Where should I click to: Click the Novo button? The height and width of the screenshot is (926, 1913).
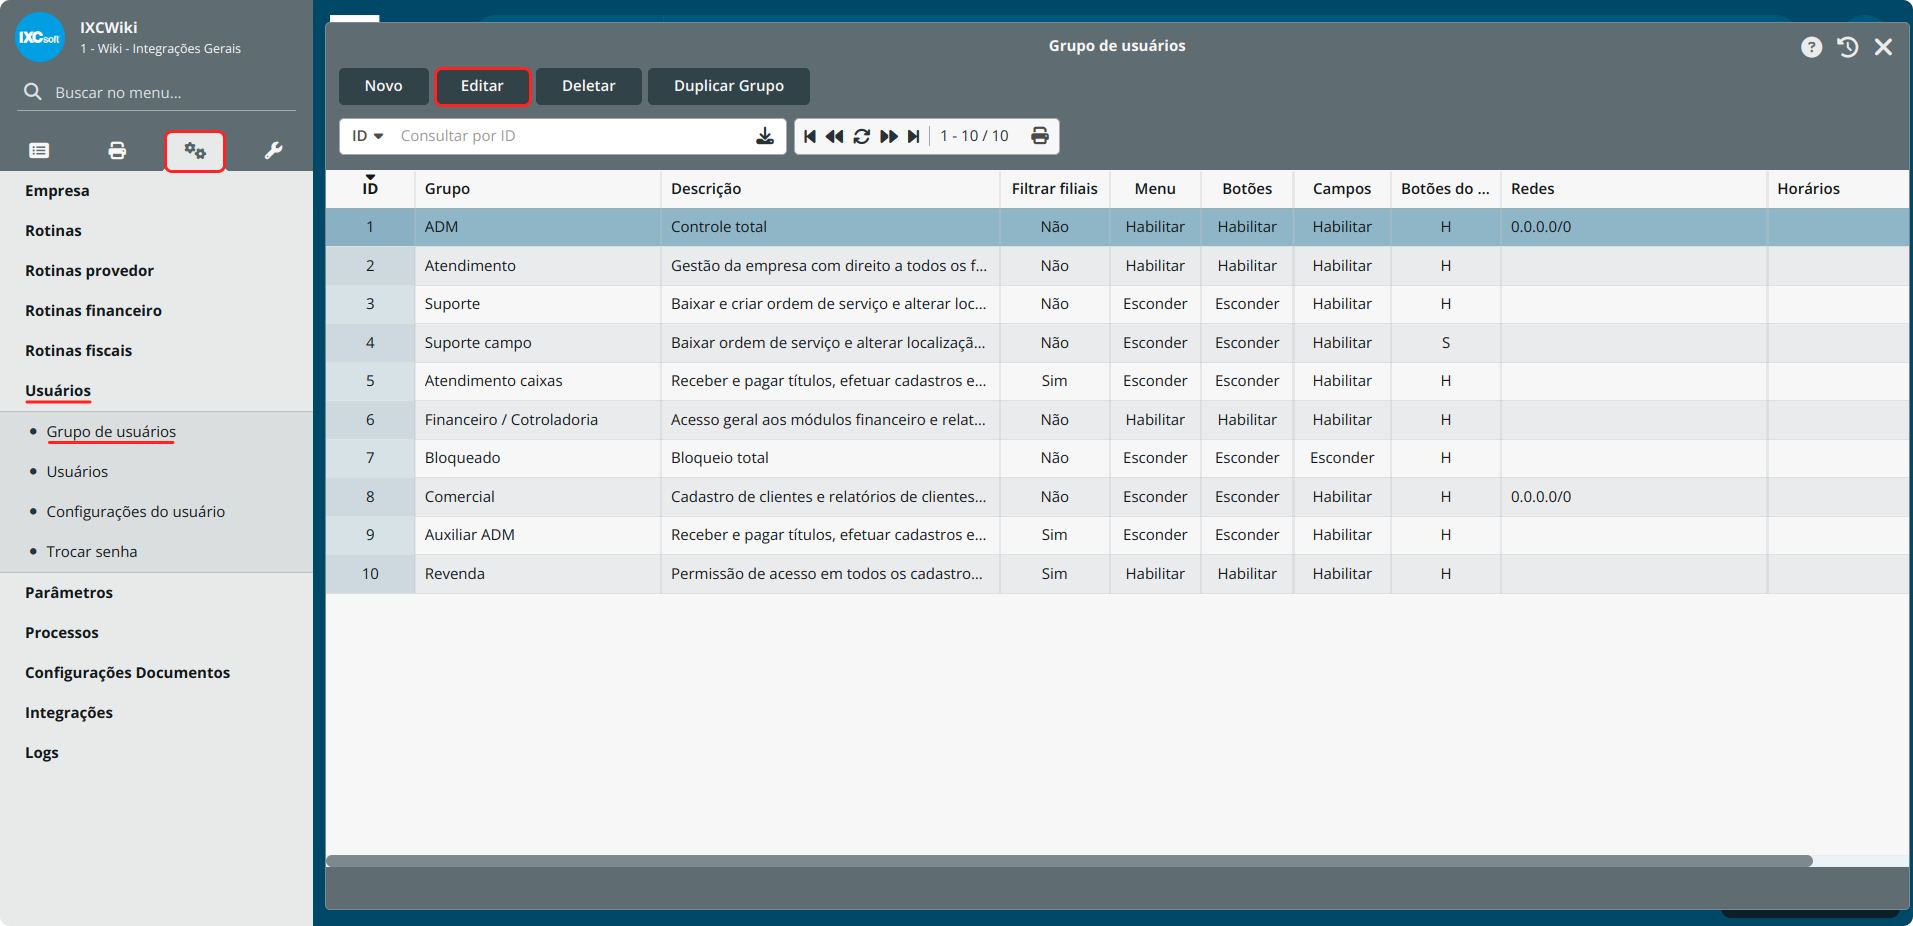pos(384,86)
